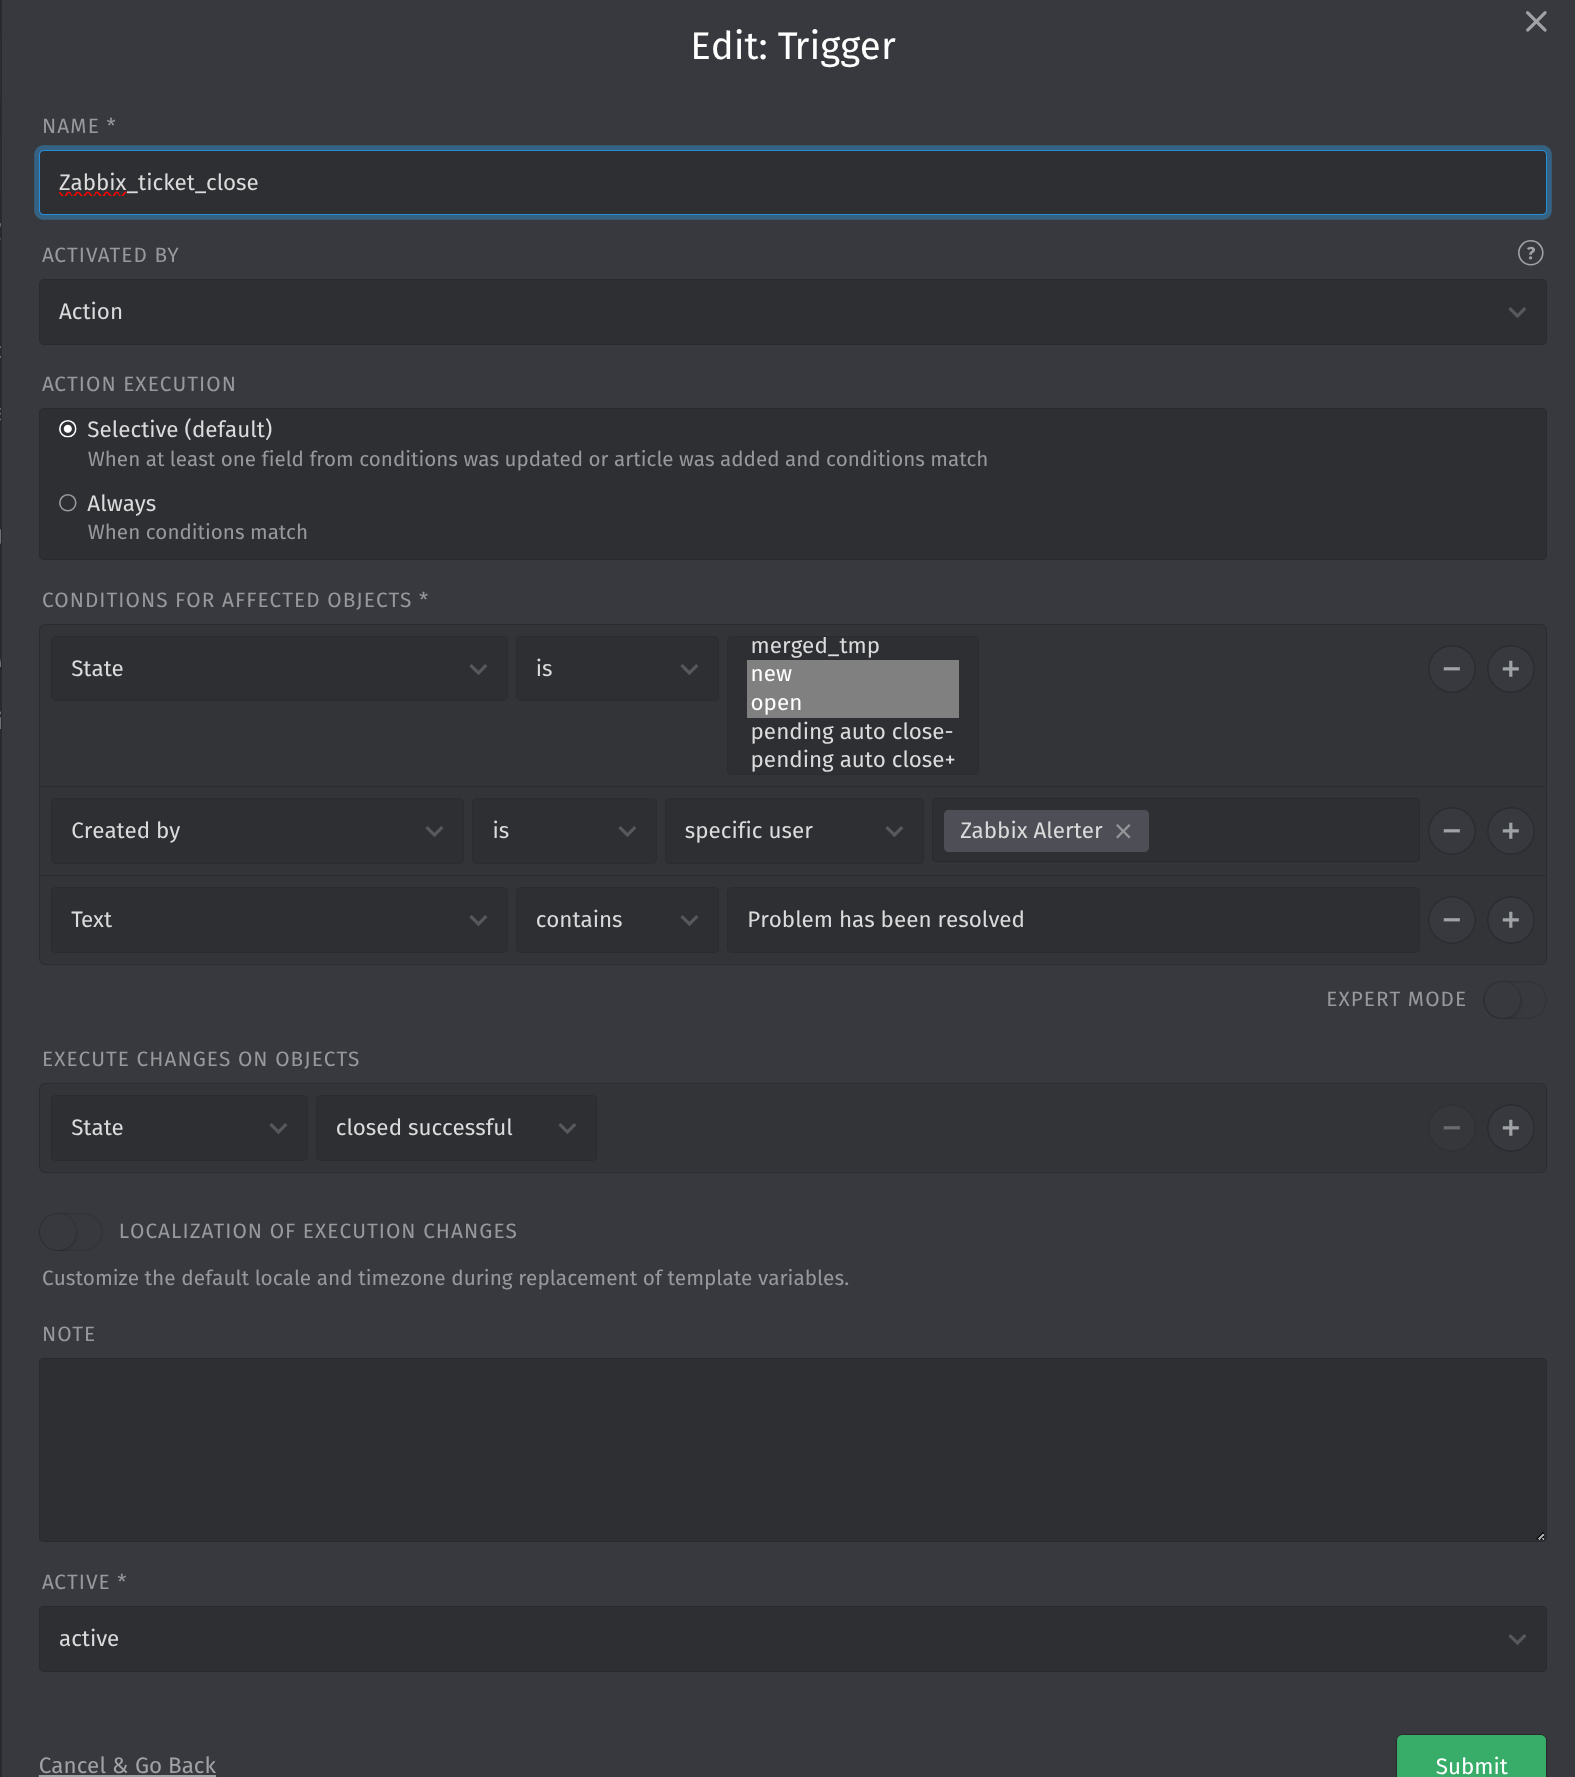Remove the State condition row
Screen dimensions: 1575x1777
point(1451,668)
